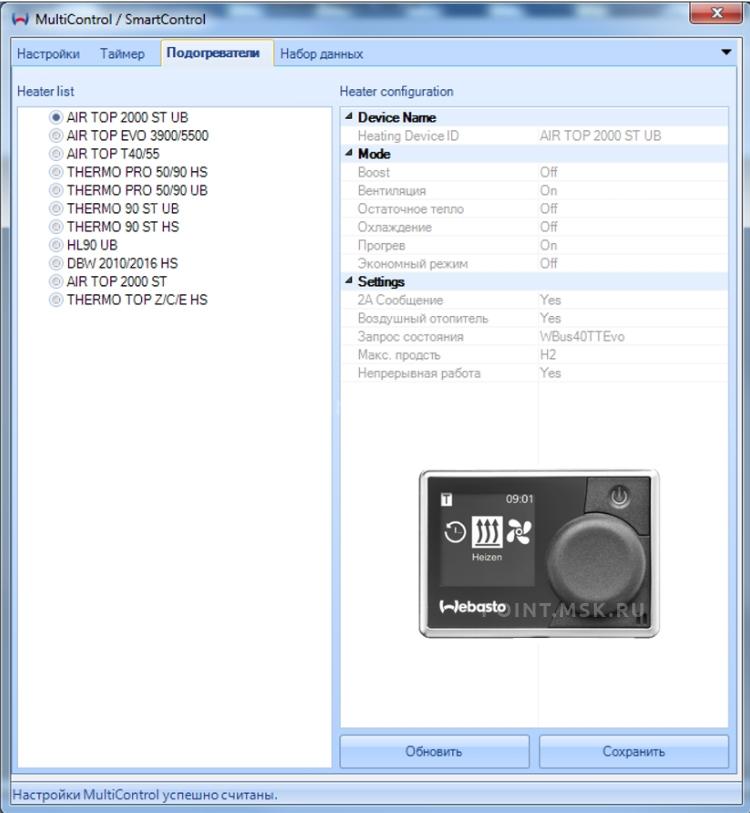Select THERMO PRO 50/90 HS heater
The width and height of the screenshot is (750, 813).
click(x=128, y=172)
